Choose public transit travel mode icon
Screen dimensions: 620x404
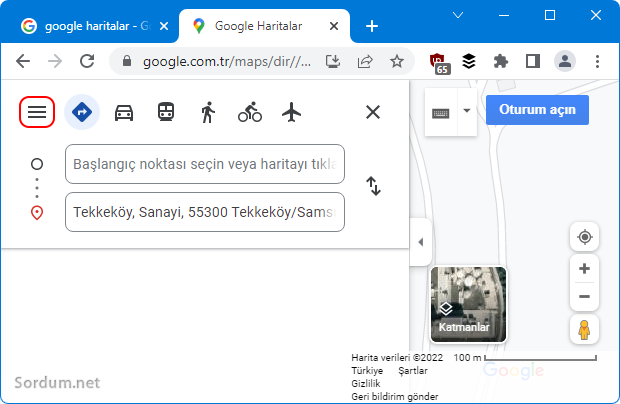tap(166, 112)
